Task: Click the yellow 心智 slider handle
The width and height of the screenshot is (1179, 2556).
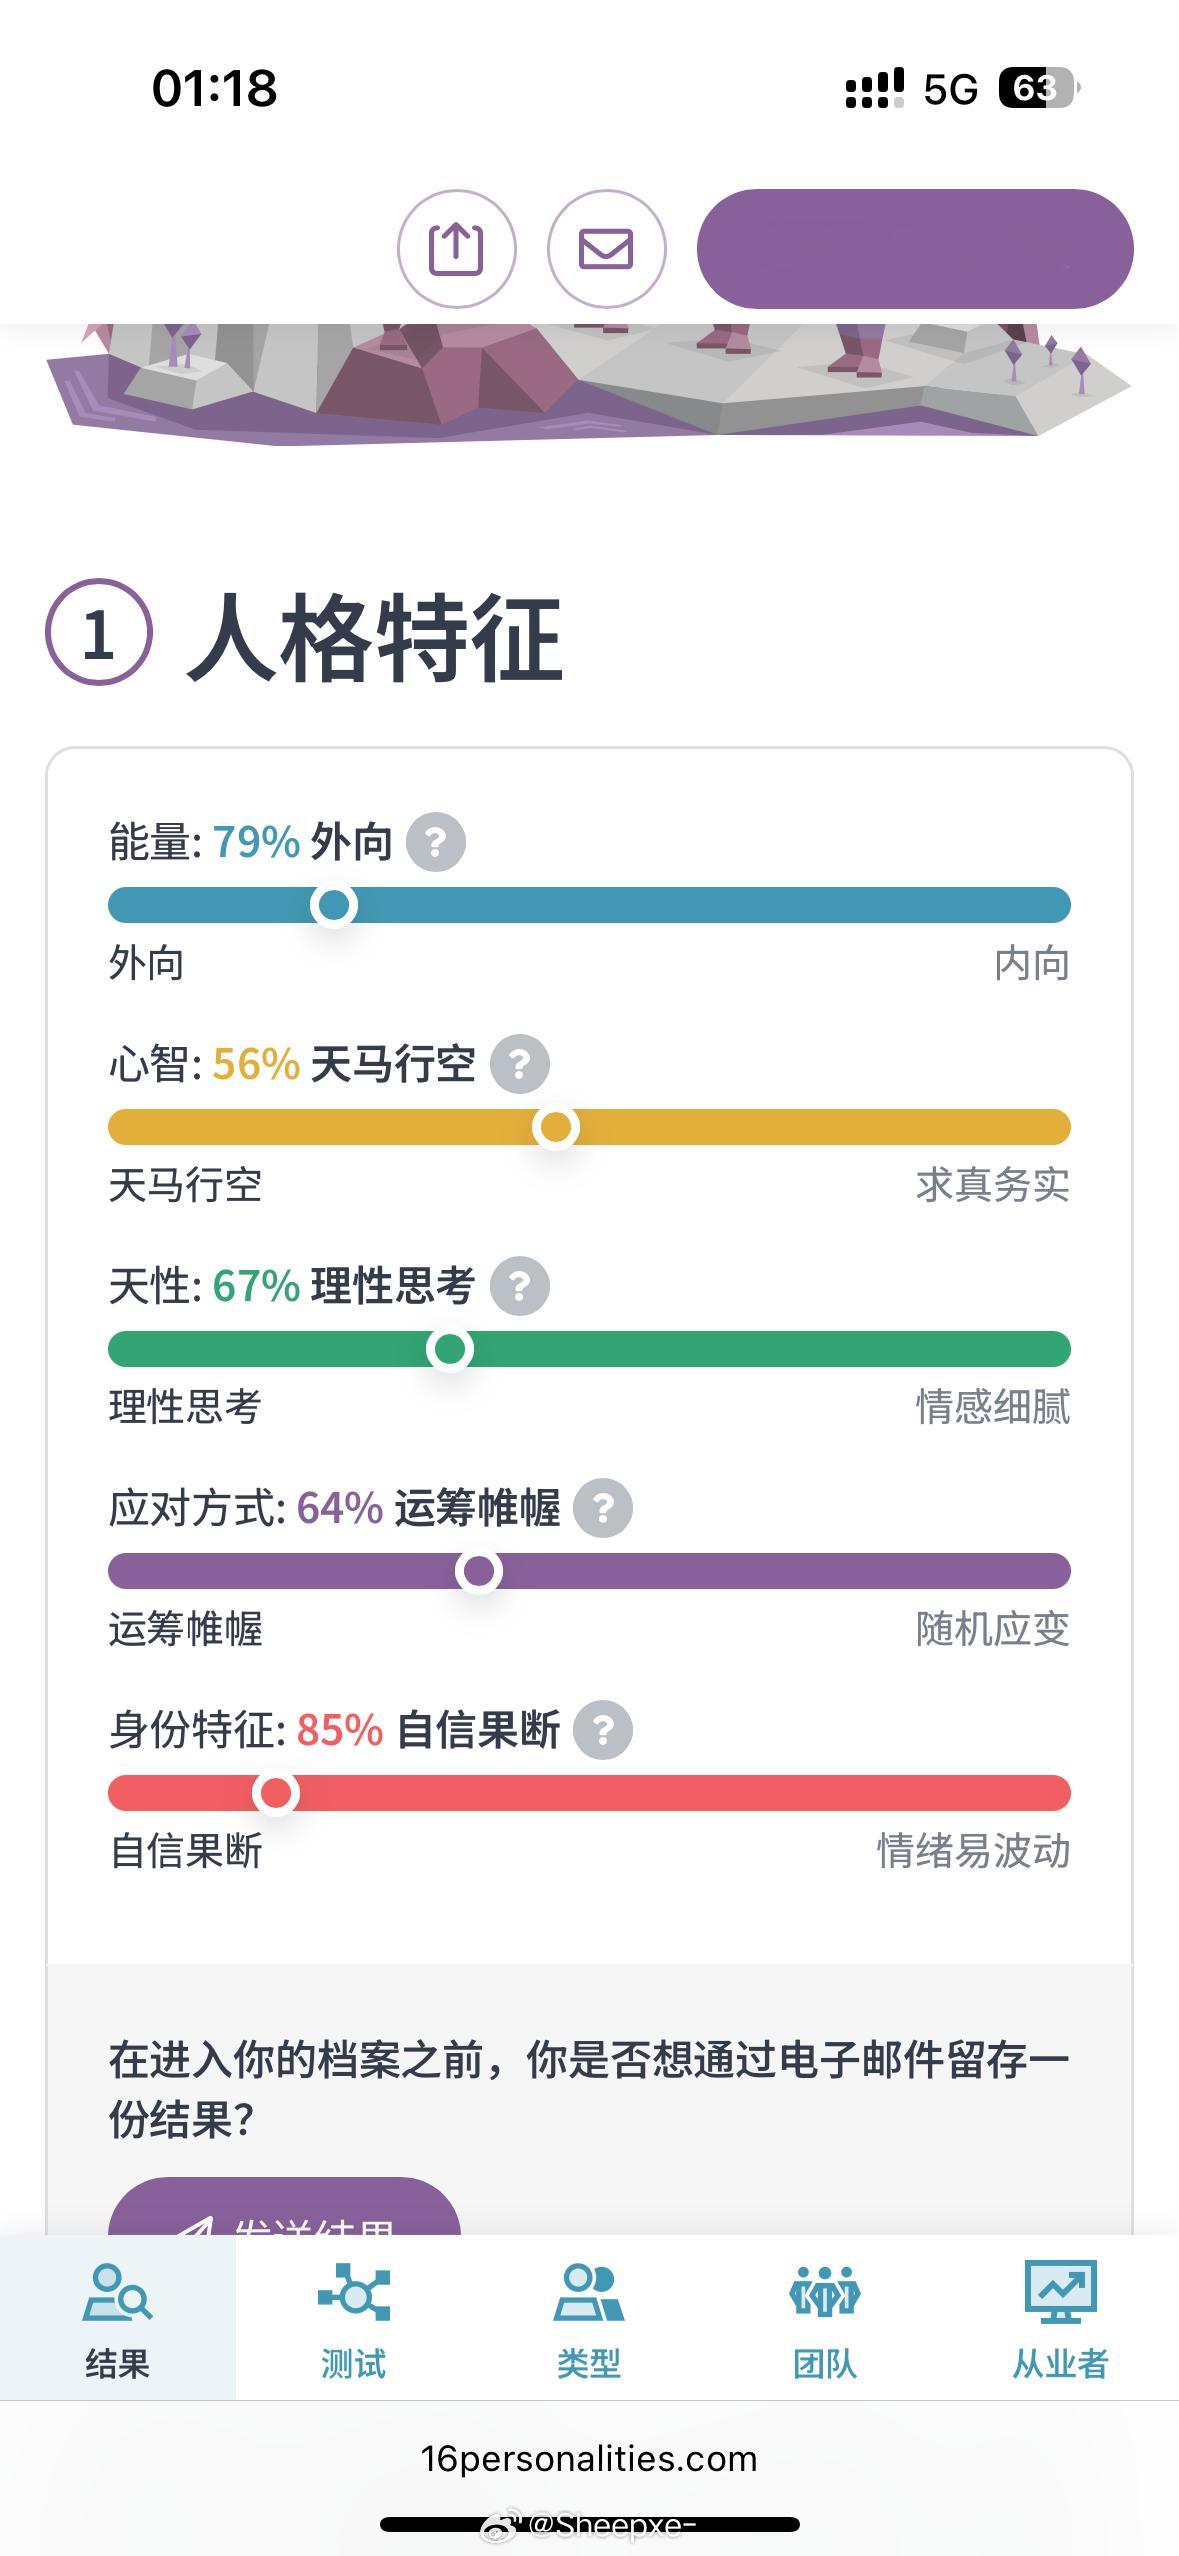Action: click(556, 1127)
